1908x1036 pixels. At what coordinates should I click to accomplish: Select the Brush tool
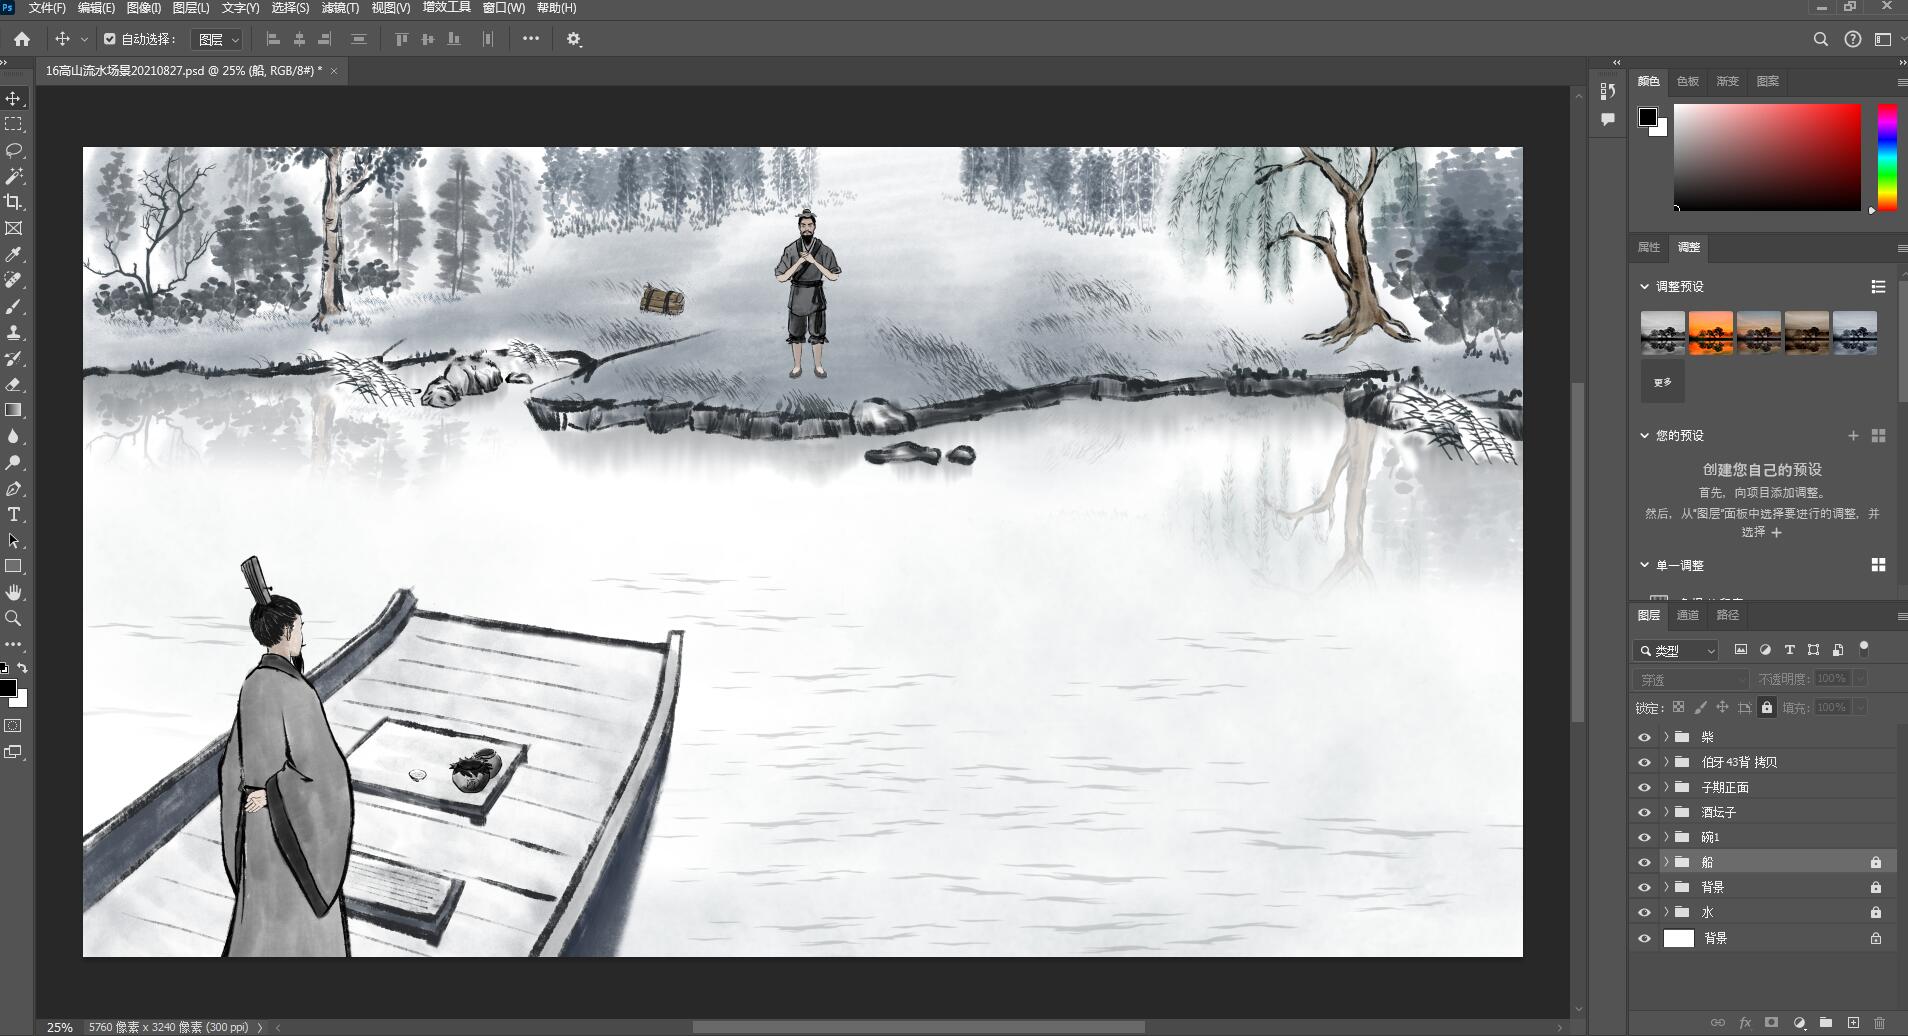pyautogui.click(x=14, y=306)
